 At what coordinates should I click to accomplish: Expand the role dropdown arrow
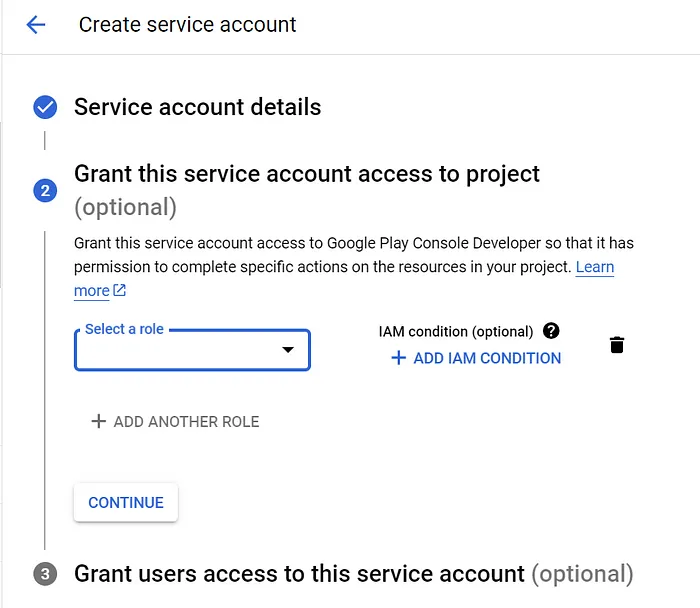tap(288, 350)
